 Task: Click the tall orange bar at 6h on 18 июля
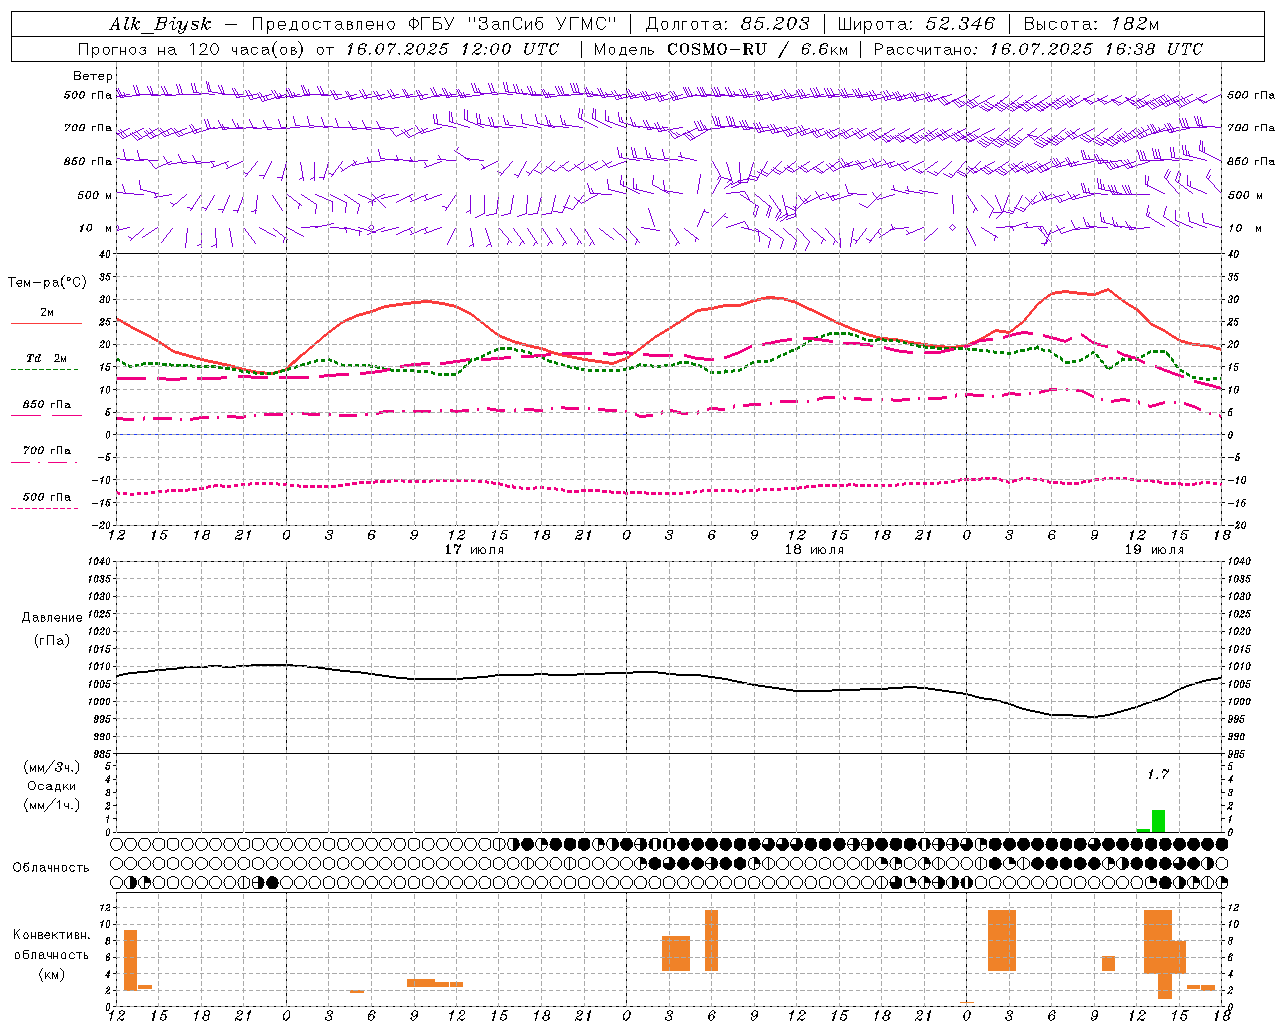[711, 940]
